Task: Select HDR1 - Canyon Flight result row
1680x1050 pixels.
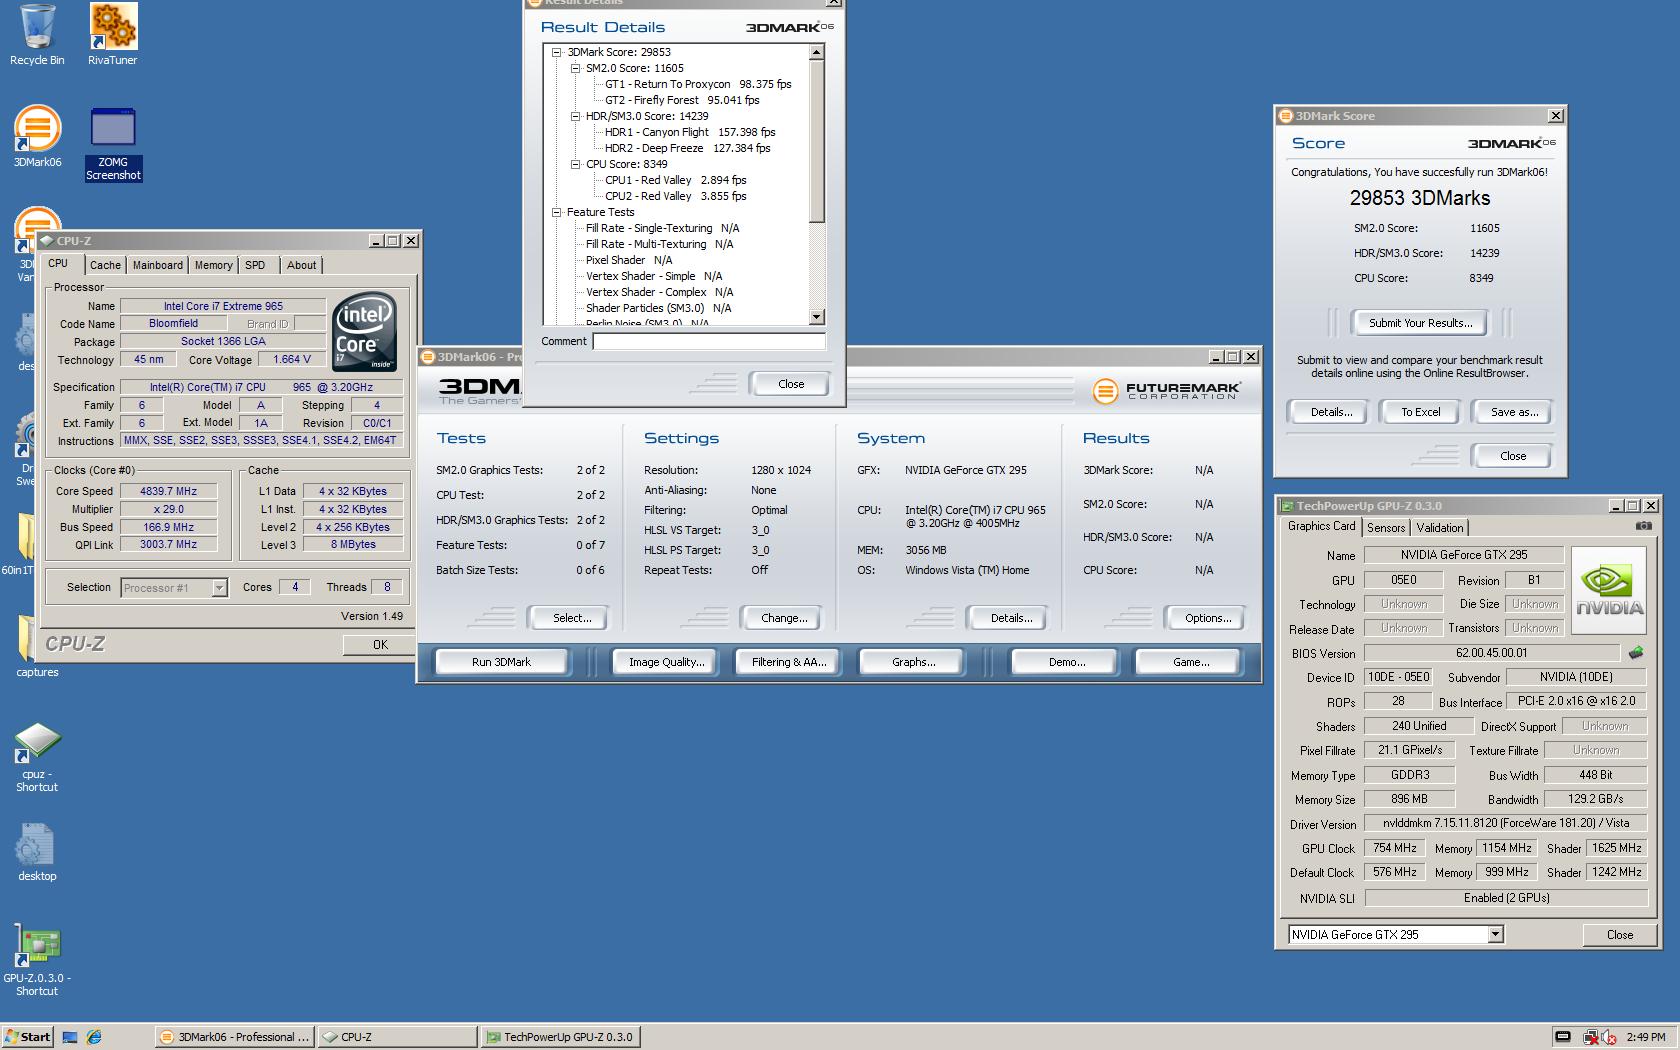Action: pos(690,132)
